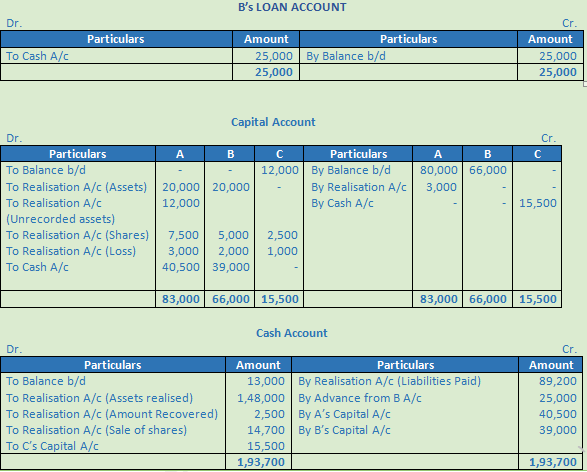Select the 2,500 shares value for C
This screenshot has width=587, height=472.
click(282, 235)
